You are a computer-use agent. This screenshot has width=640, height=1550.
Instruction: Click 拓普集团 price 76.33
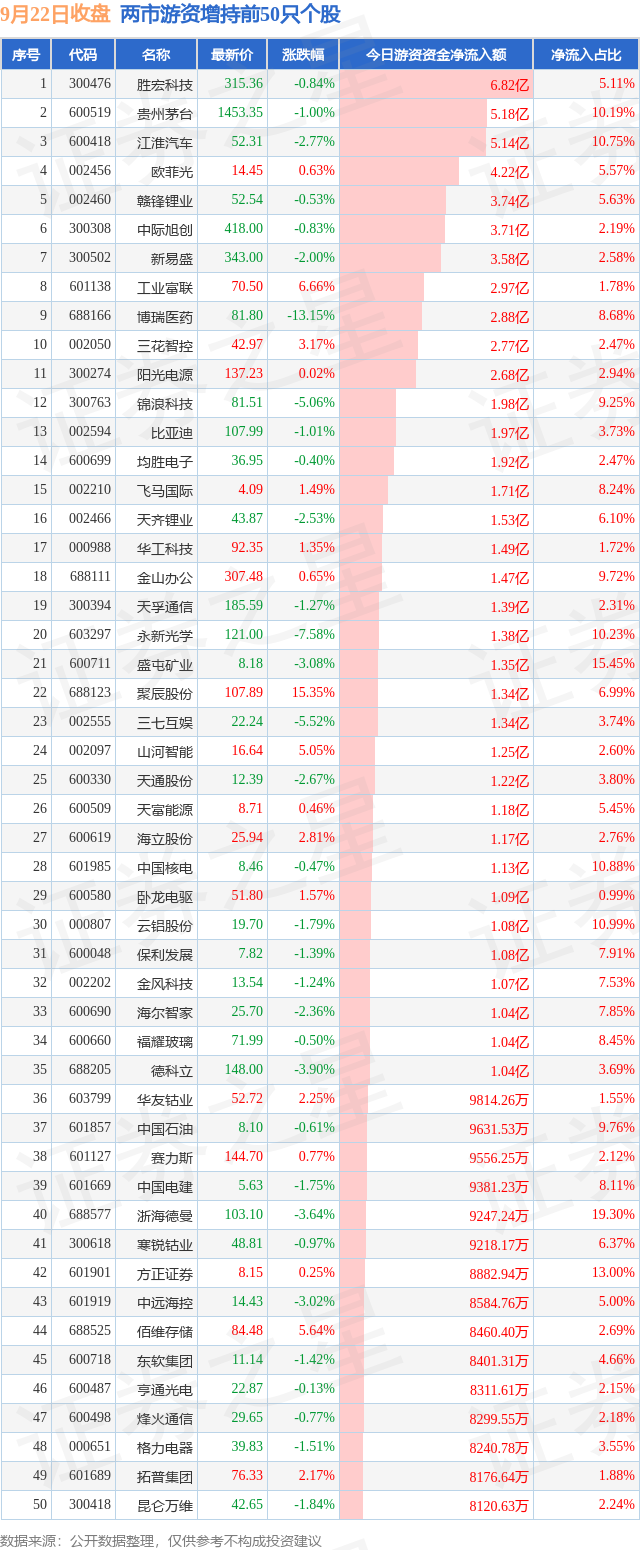[x=247, y=1476]
